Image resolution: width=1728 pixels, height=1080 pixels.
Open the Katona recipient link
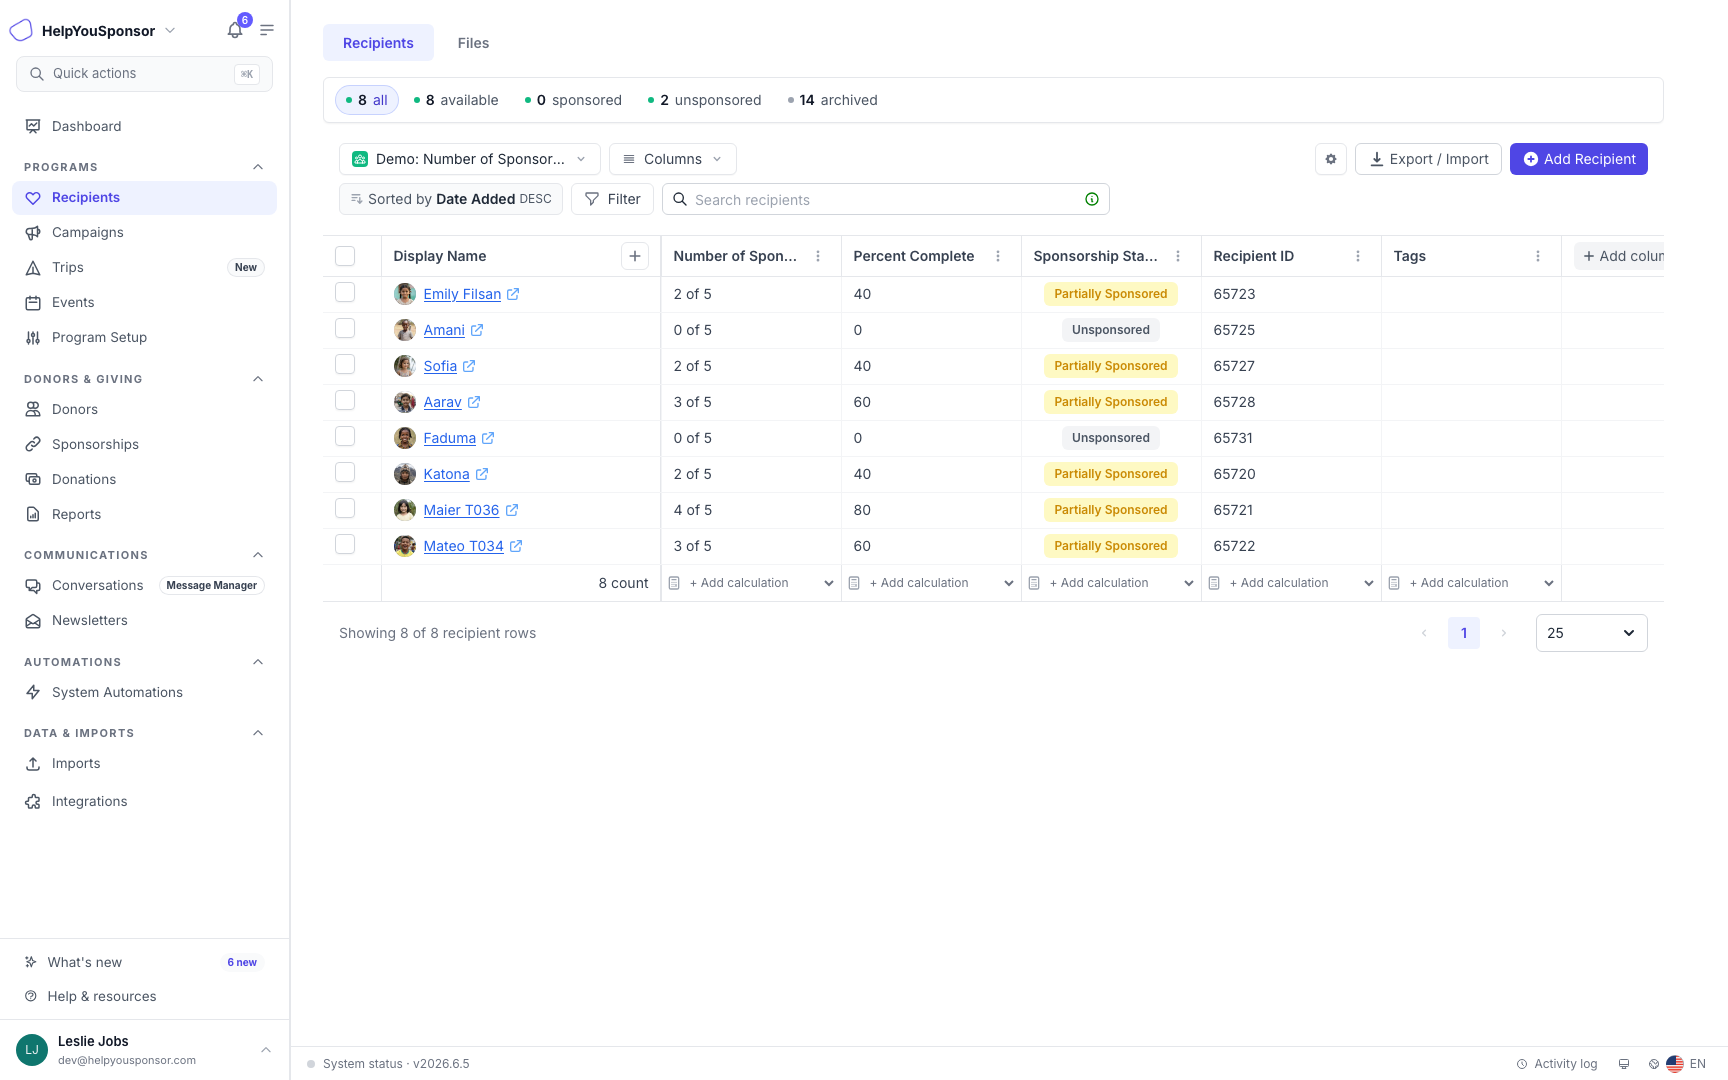tap(446, 474)
